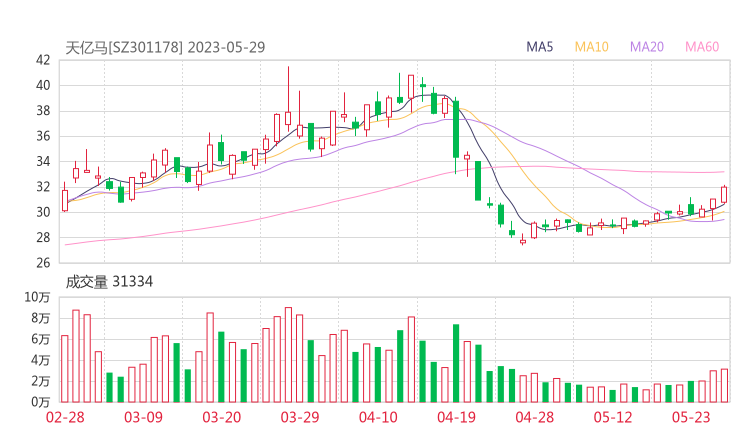Click the 6万 volume axis label

(41, 339)
